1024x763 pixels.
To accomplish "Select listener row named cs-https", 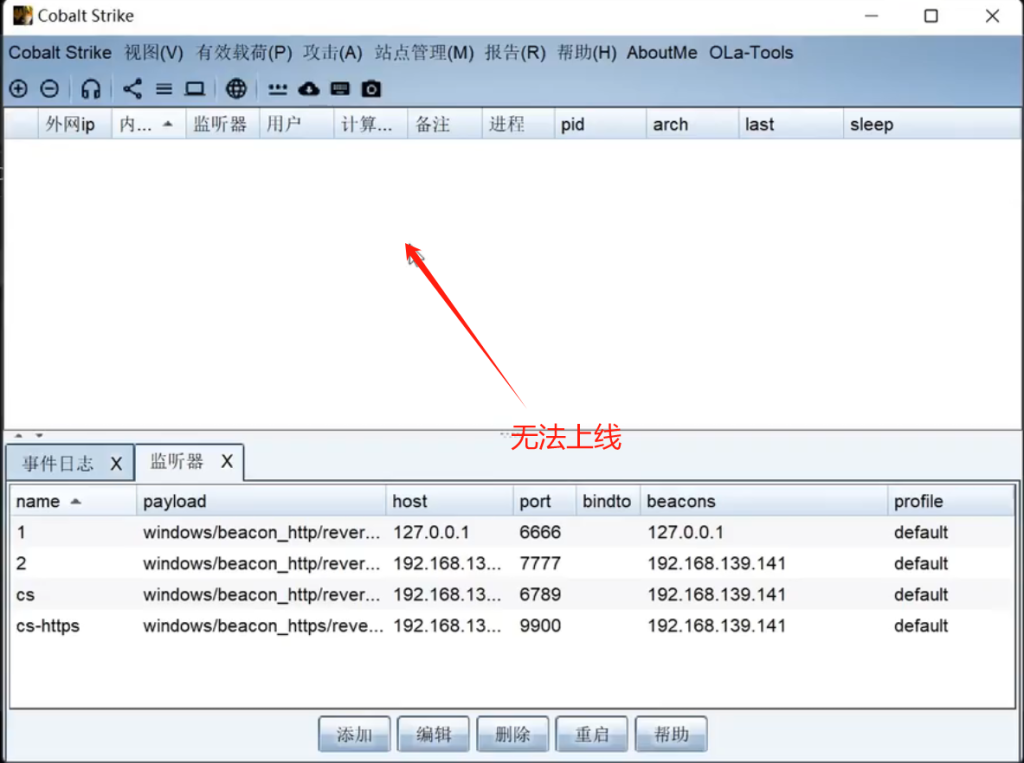I will [512, 626].
